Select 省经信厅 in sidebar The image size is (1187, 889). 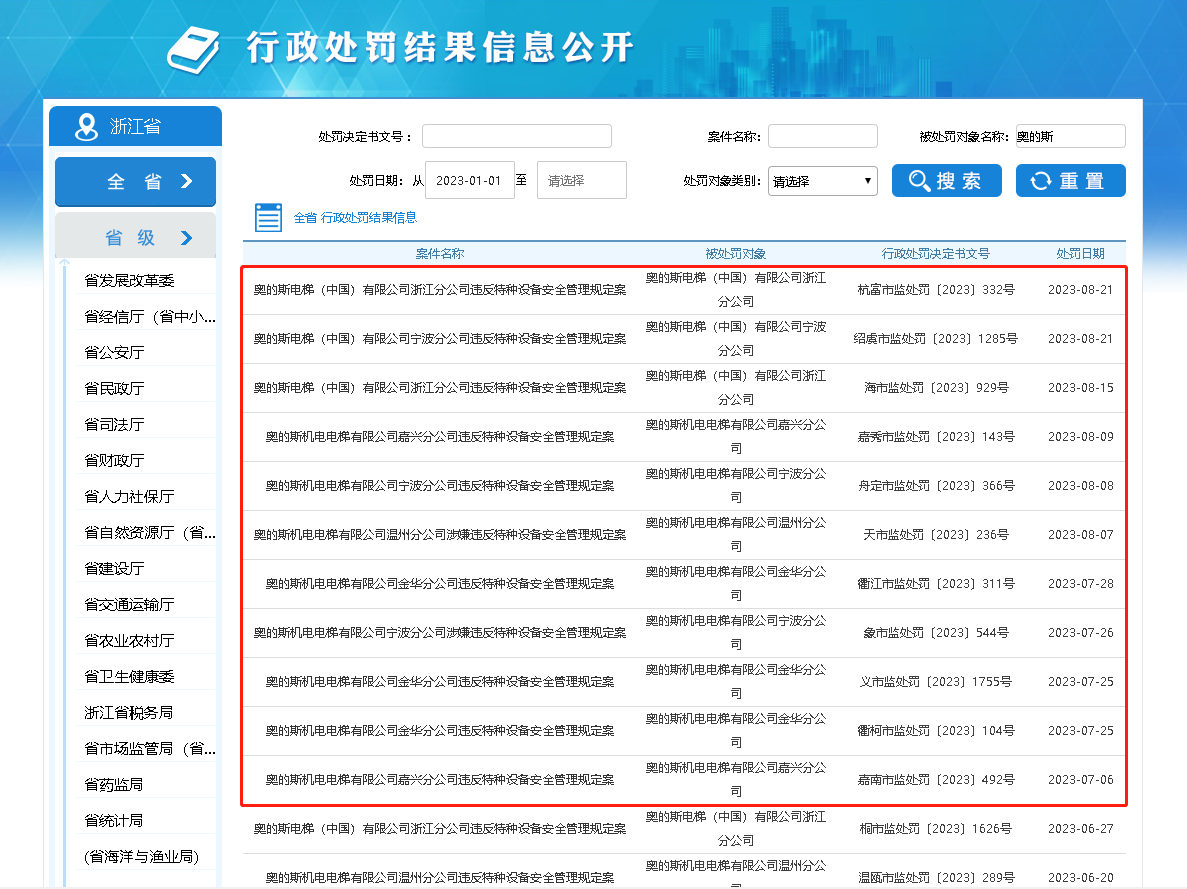pos(149,317)
